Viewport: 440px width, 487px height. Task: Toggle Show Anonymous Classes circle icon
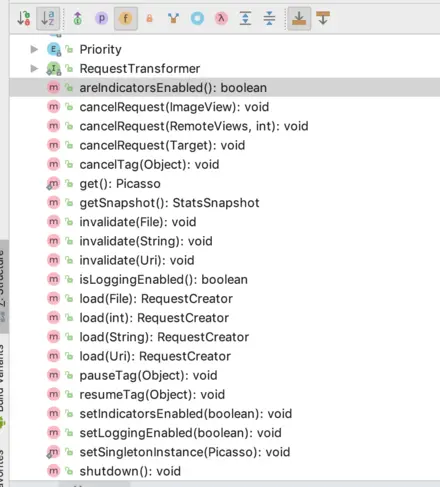[x=197, y=18]
